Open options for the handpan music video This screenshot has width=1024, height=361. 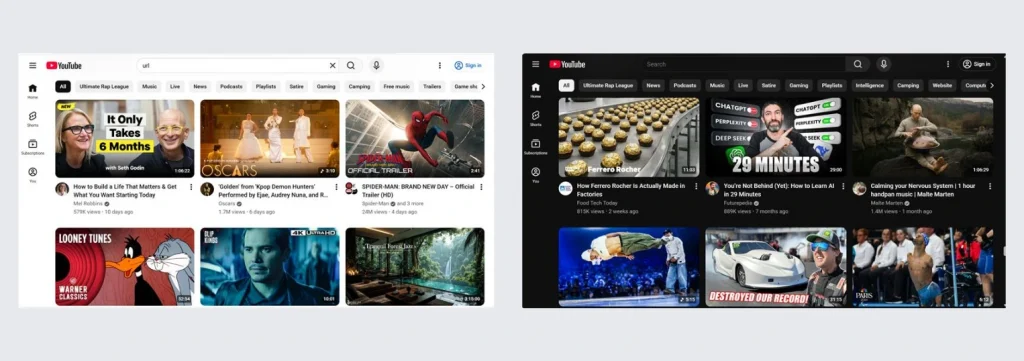pyautogui.click(x=990, y=186)
